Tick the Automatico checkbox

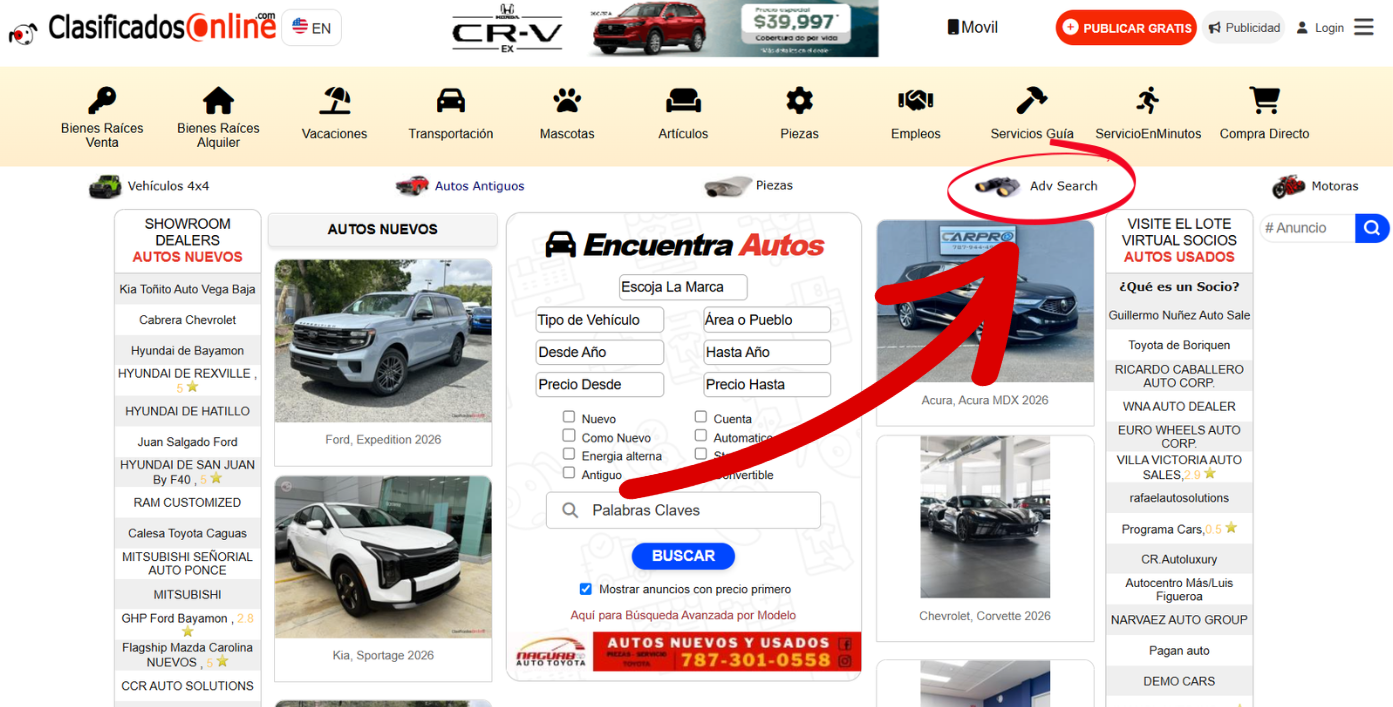[701, 435]
